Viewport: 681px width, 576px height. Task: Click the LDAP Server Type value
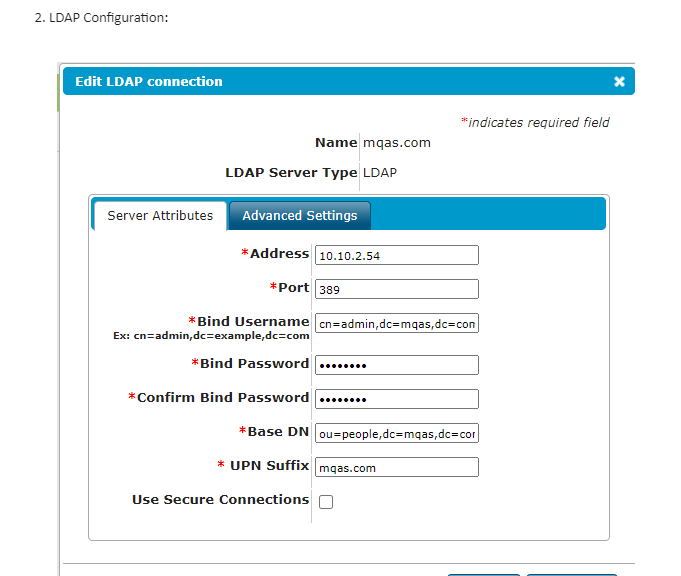point(380,173)
